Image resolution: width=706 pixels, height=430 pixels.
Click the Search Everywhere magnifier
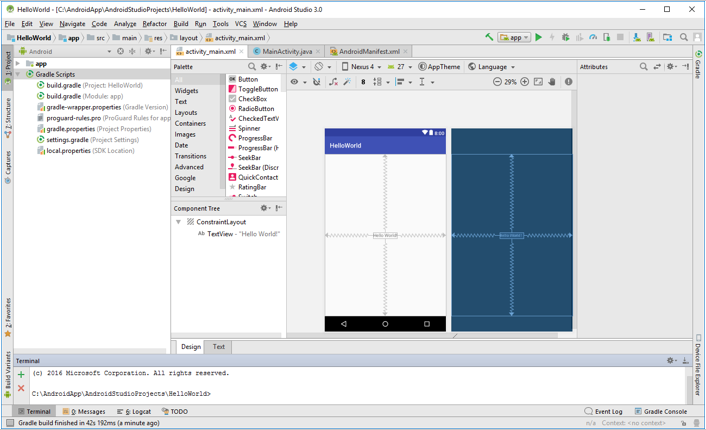[683, 37]
